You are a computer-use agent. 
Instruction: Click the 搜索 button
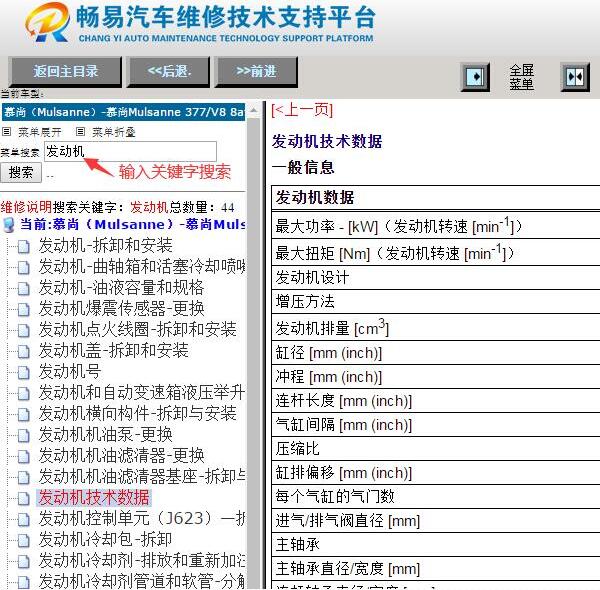point(21,172)
